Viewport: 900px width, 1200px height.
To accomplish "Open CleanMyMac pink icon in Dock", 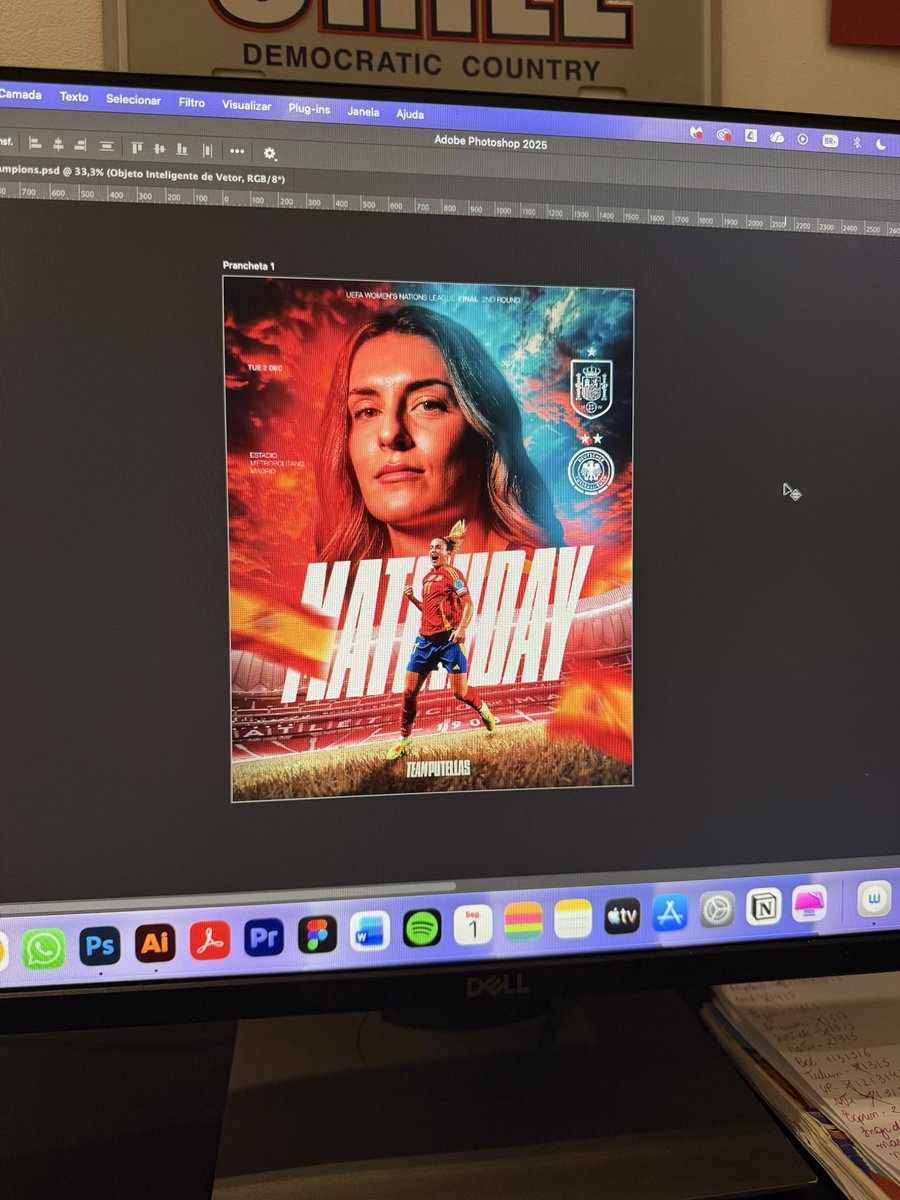I will [x=810, y=903].
